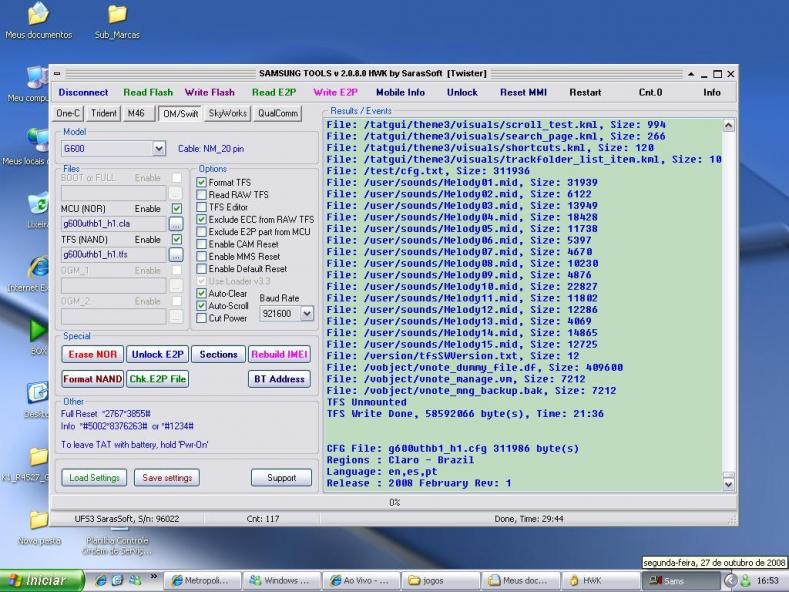
Task: Toggle Auto-Scroll checkbox
Action: tap(201, 306)
